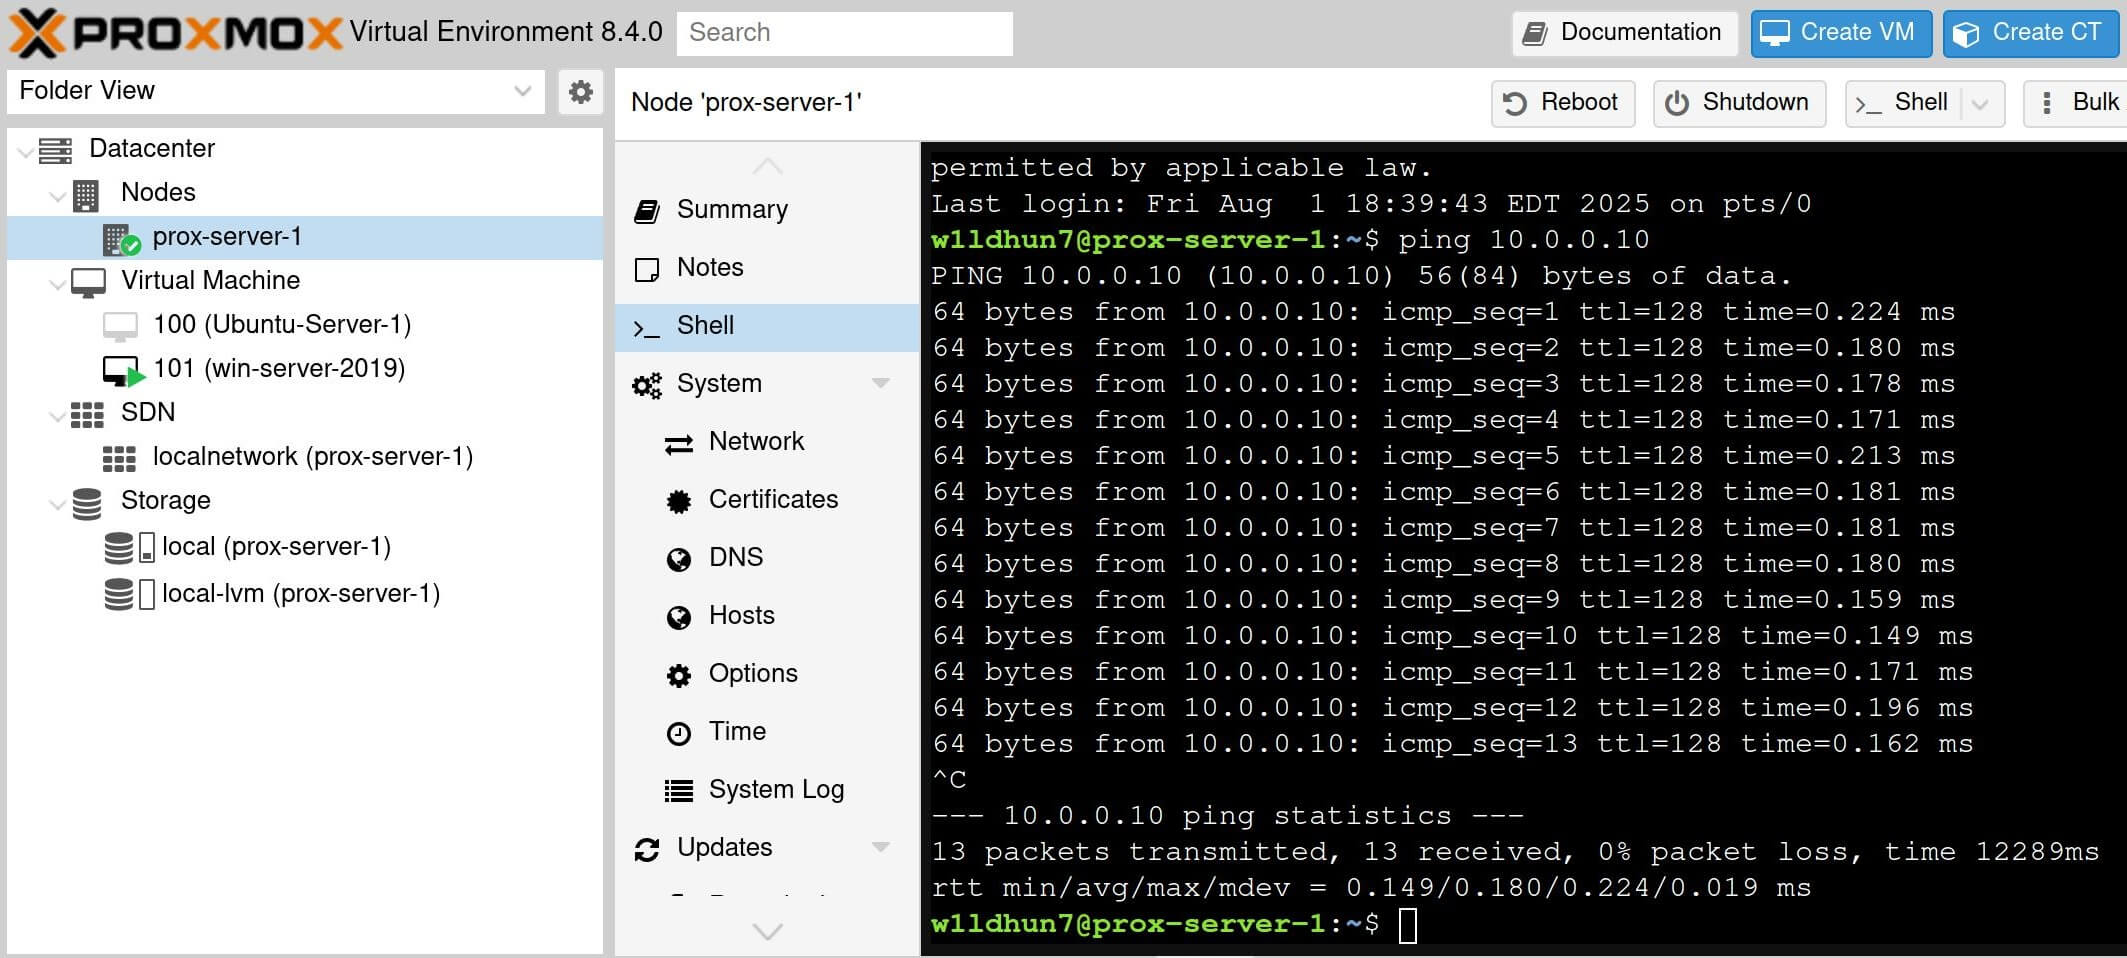Click the Documentation button

[x=1624, y=33]
